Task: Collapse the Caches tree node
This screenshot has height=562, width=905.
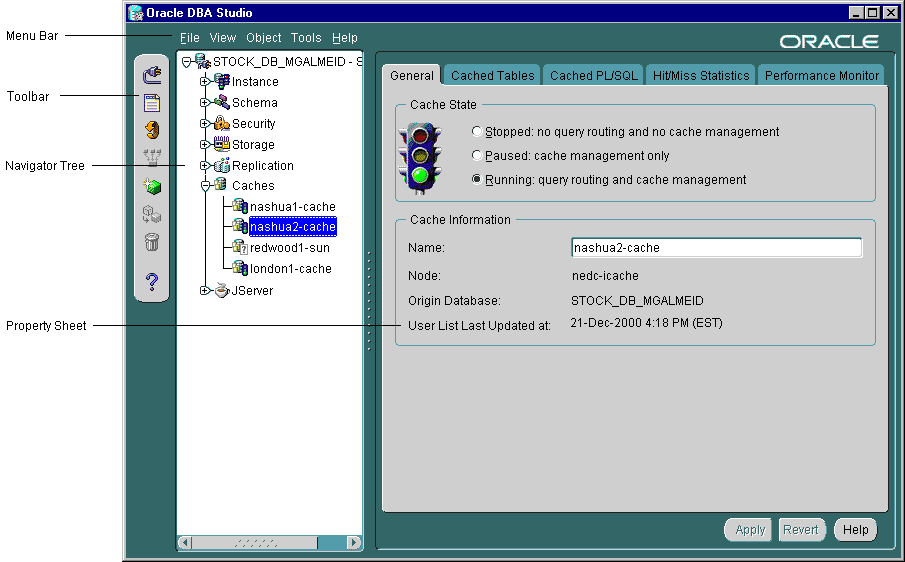Action: click(205, 186)
